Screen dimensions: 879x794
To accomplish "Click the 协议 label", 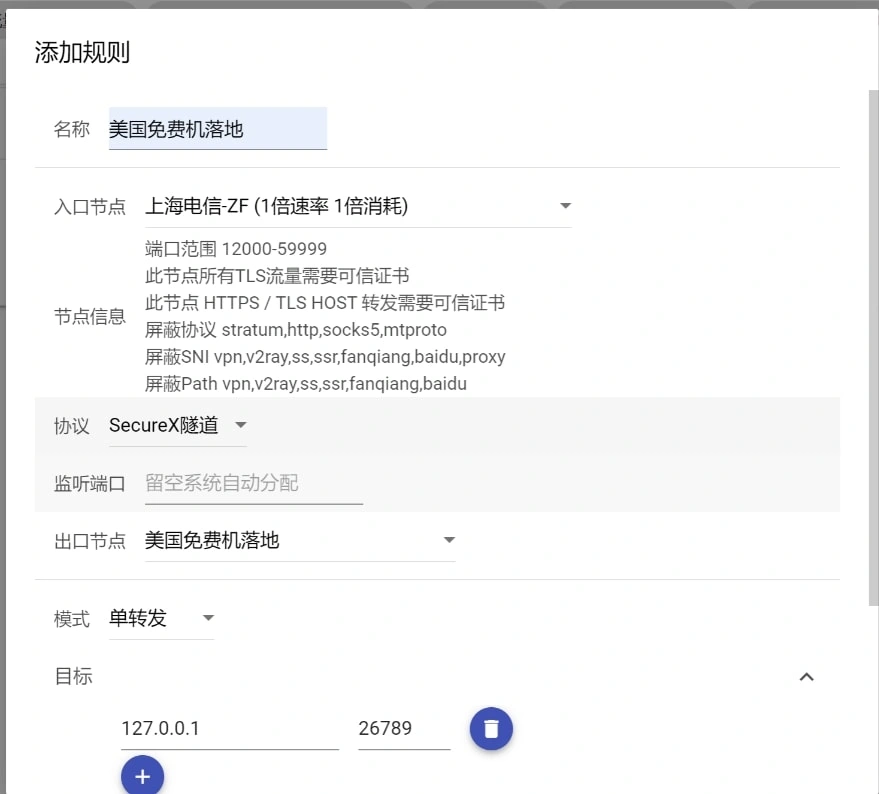I will click(71, 426).
